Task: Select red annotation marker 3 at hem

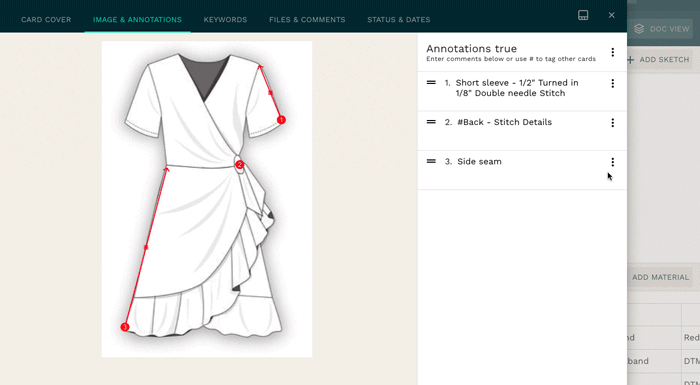Action: coord(125,327)
